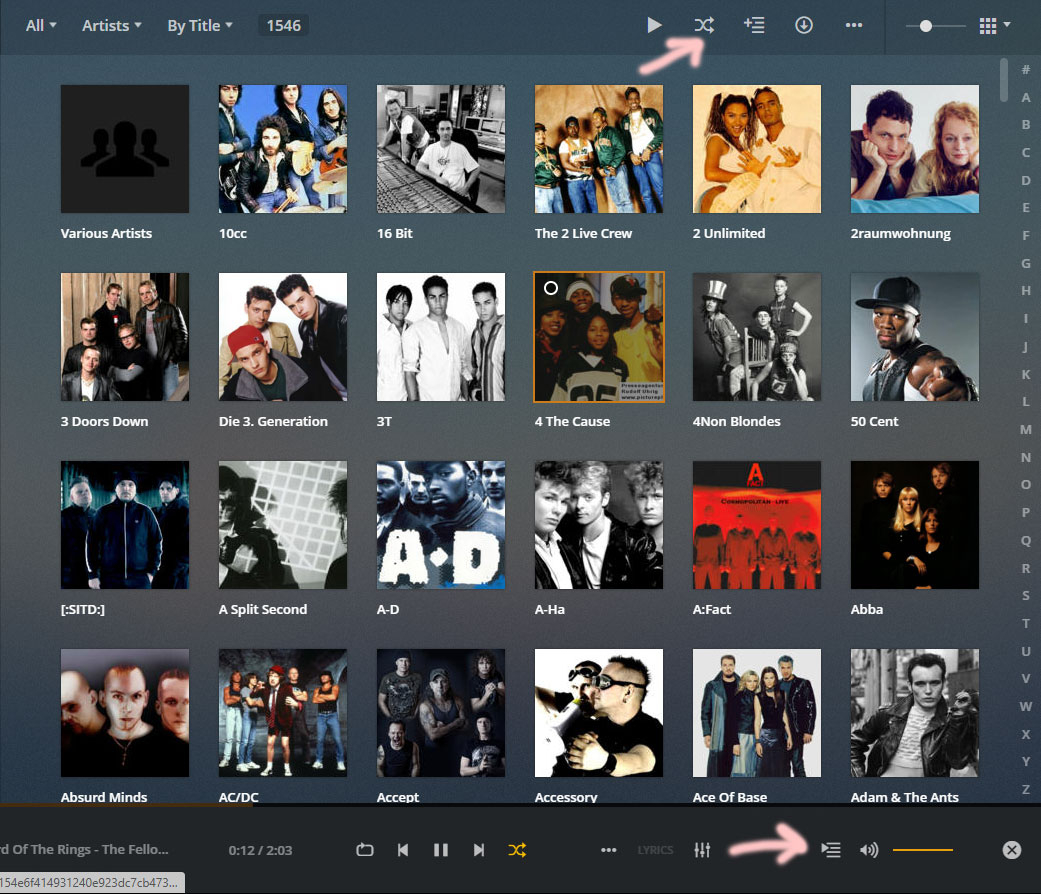This screenshot has width=1041, height=894.
Task: Open the grid view mode dropdown
Action: (995, 25)
